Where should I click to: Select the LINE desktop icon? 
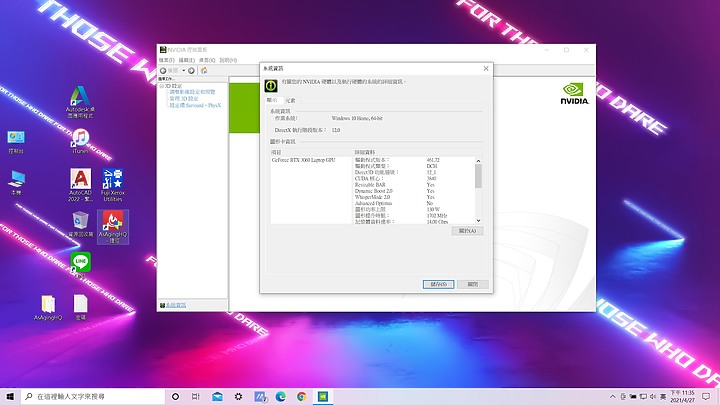(80, 265)
